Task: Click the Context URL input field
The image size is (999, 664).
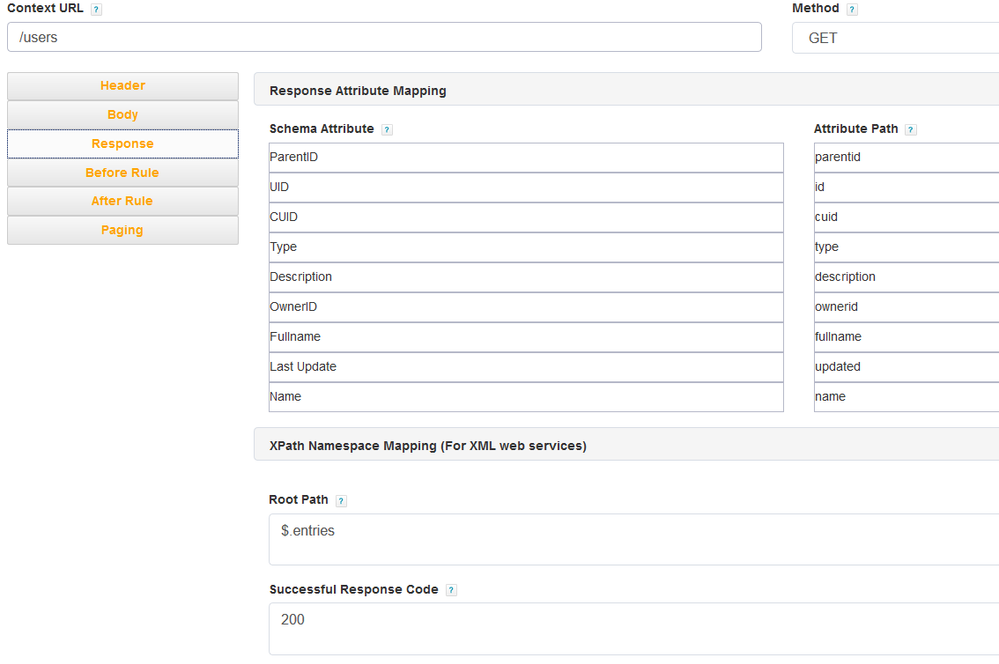Action: coord(384,38)
